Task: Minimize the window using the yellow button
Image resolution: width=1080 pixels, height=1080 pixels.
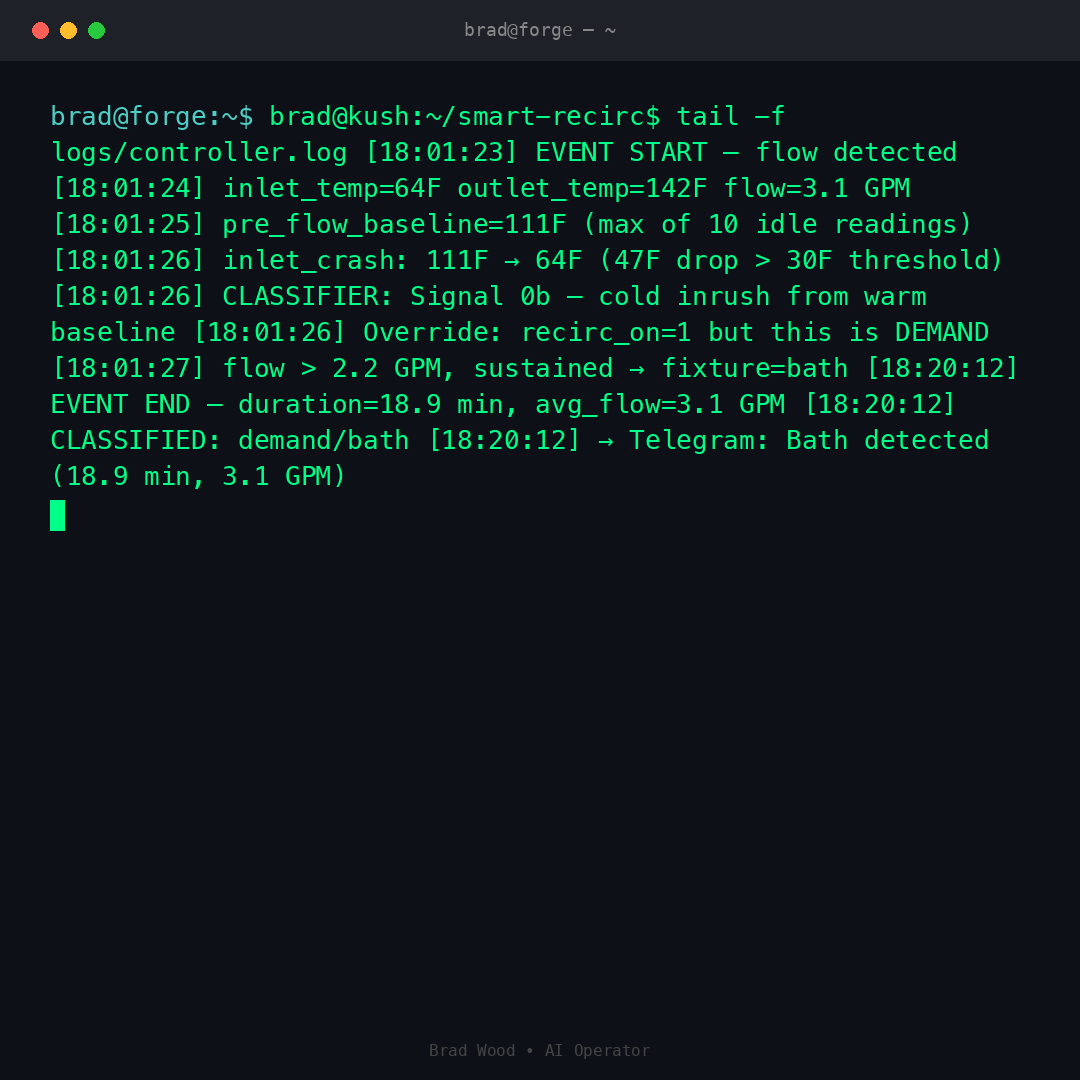Action: tap(68, 30)
